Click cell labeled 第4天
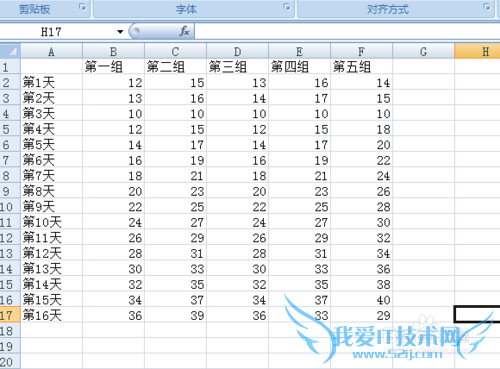The image size is (500, 369). 51,129
